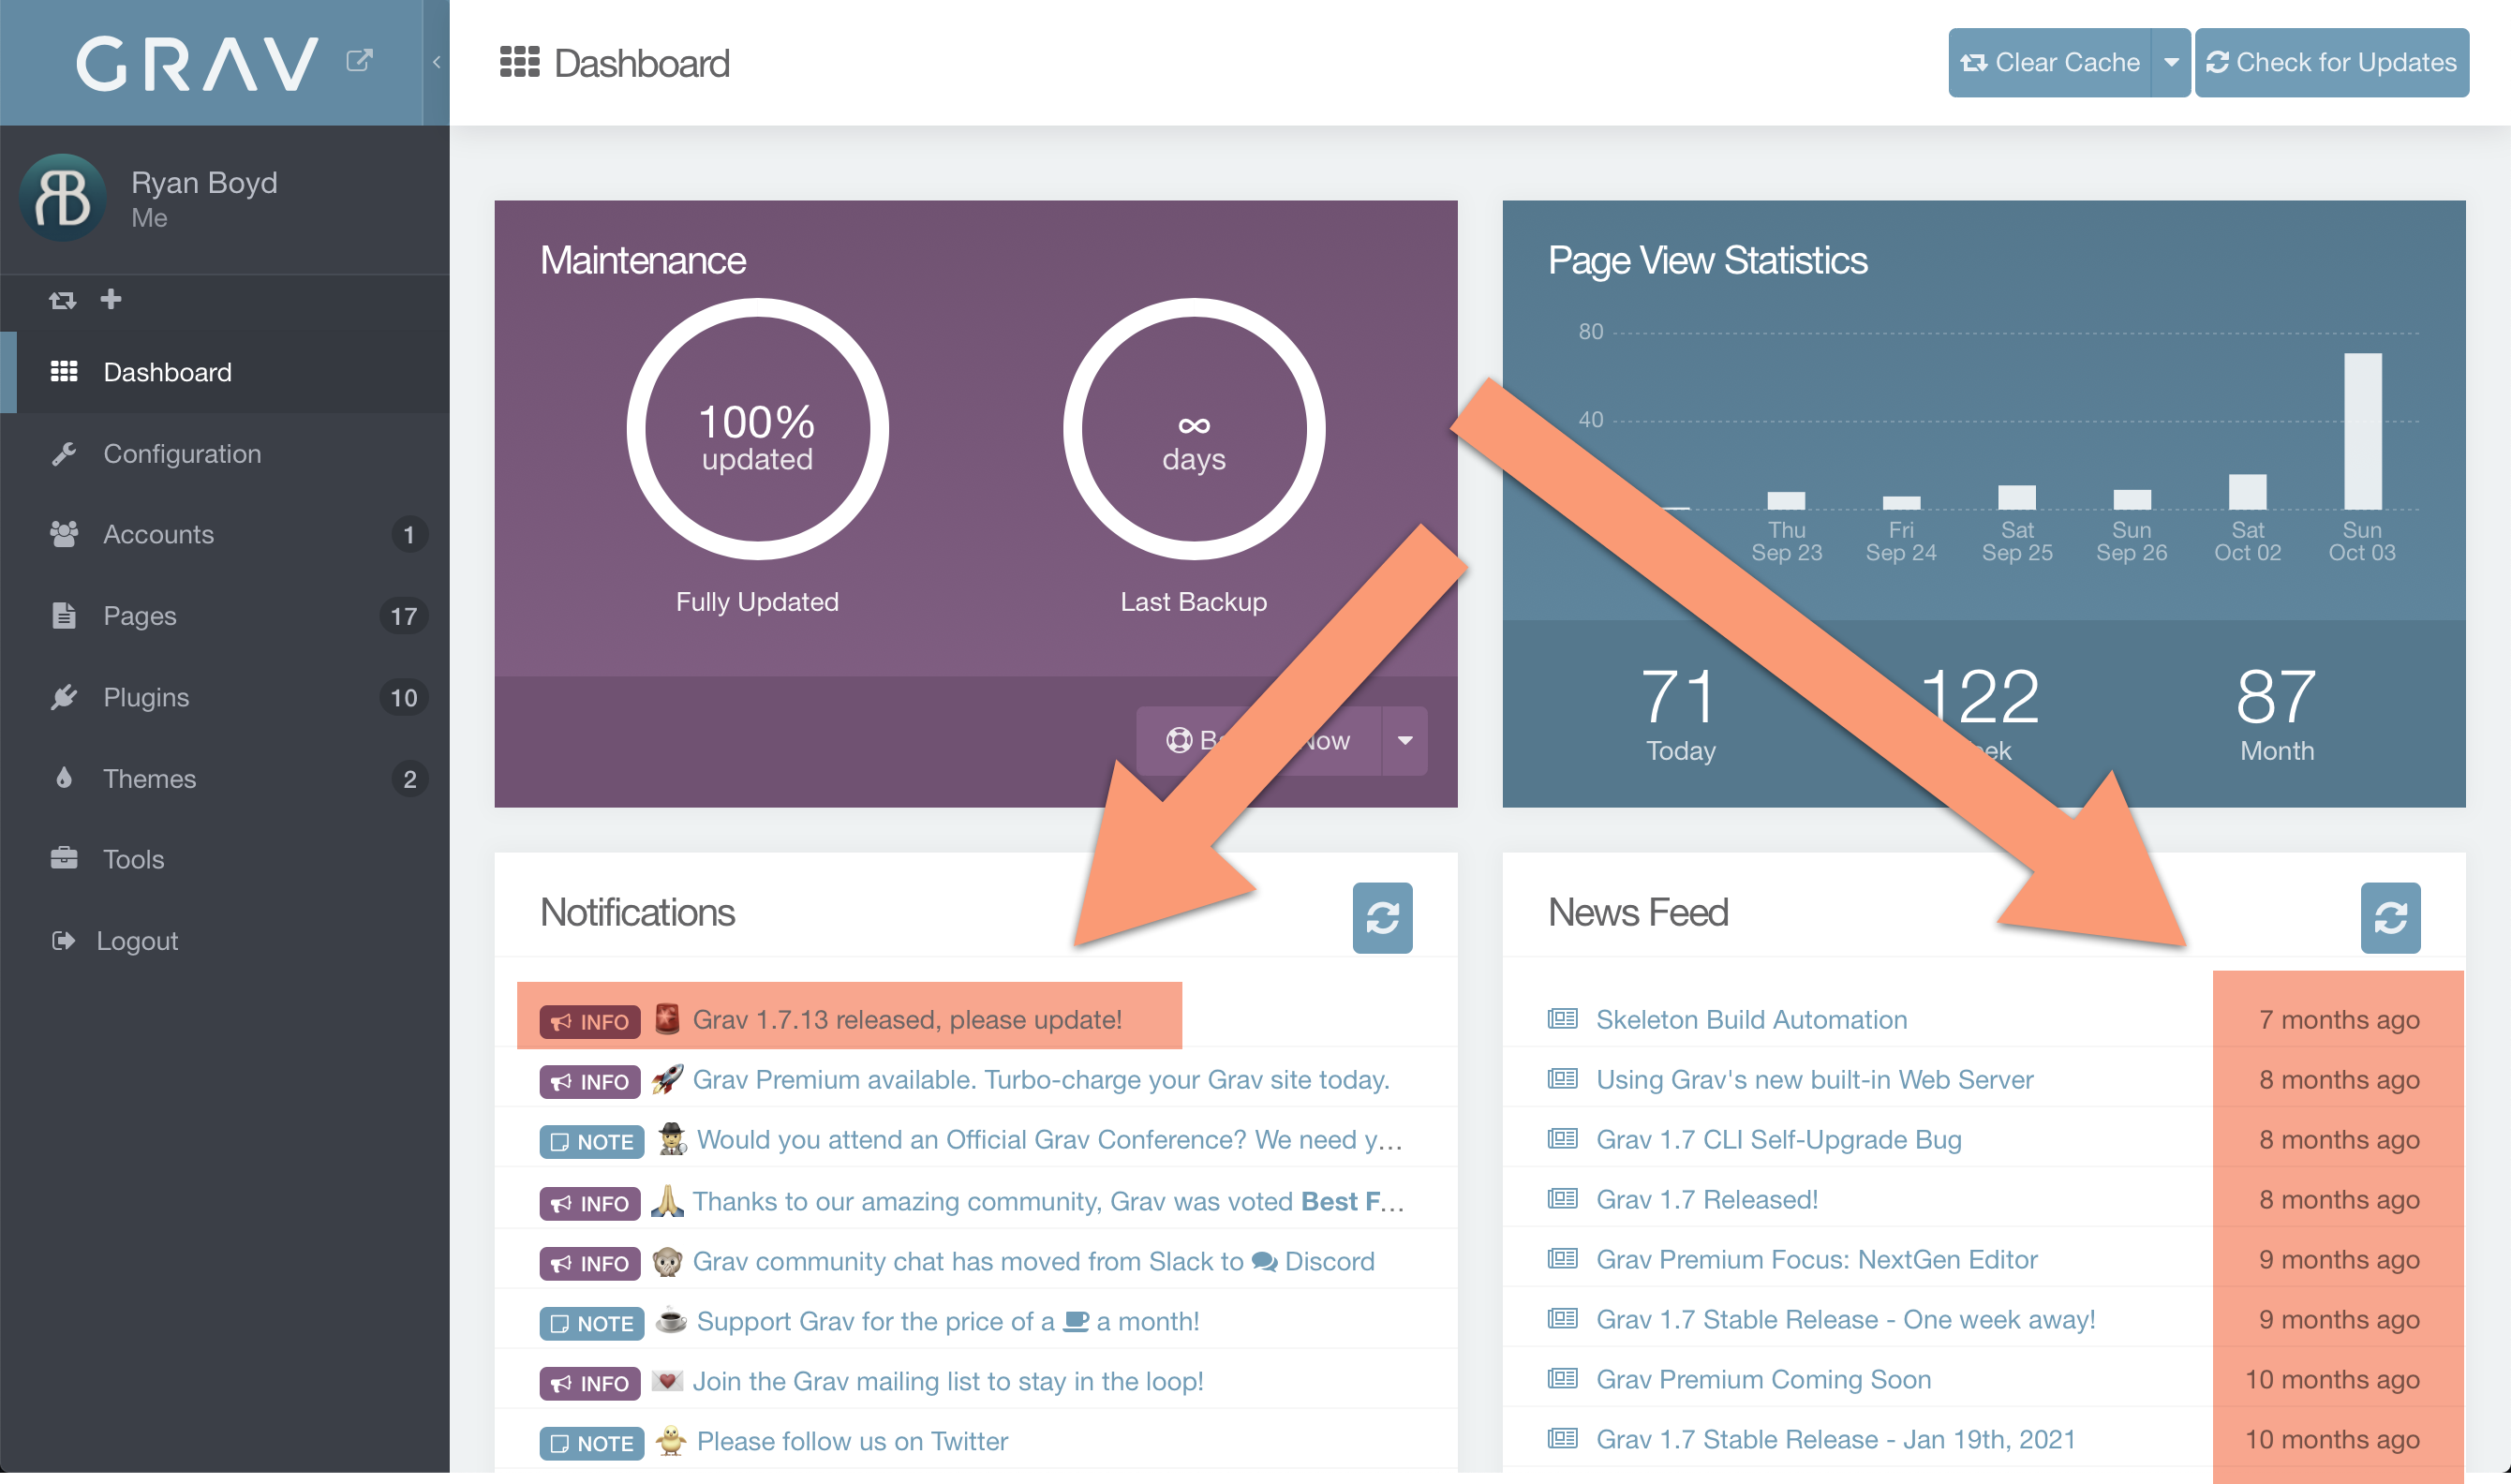Open Grav 1.7 Released! news item
Screen dimensions: 2511x1484
(x=1706, y=1199)
